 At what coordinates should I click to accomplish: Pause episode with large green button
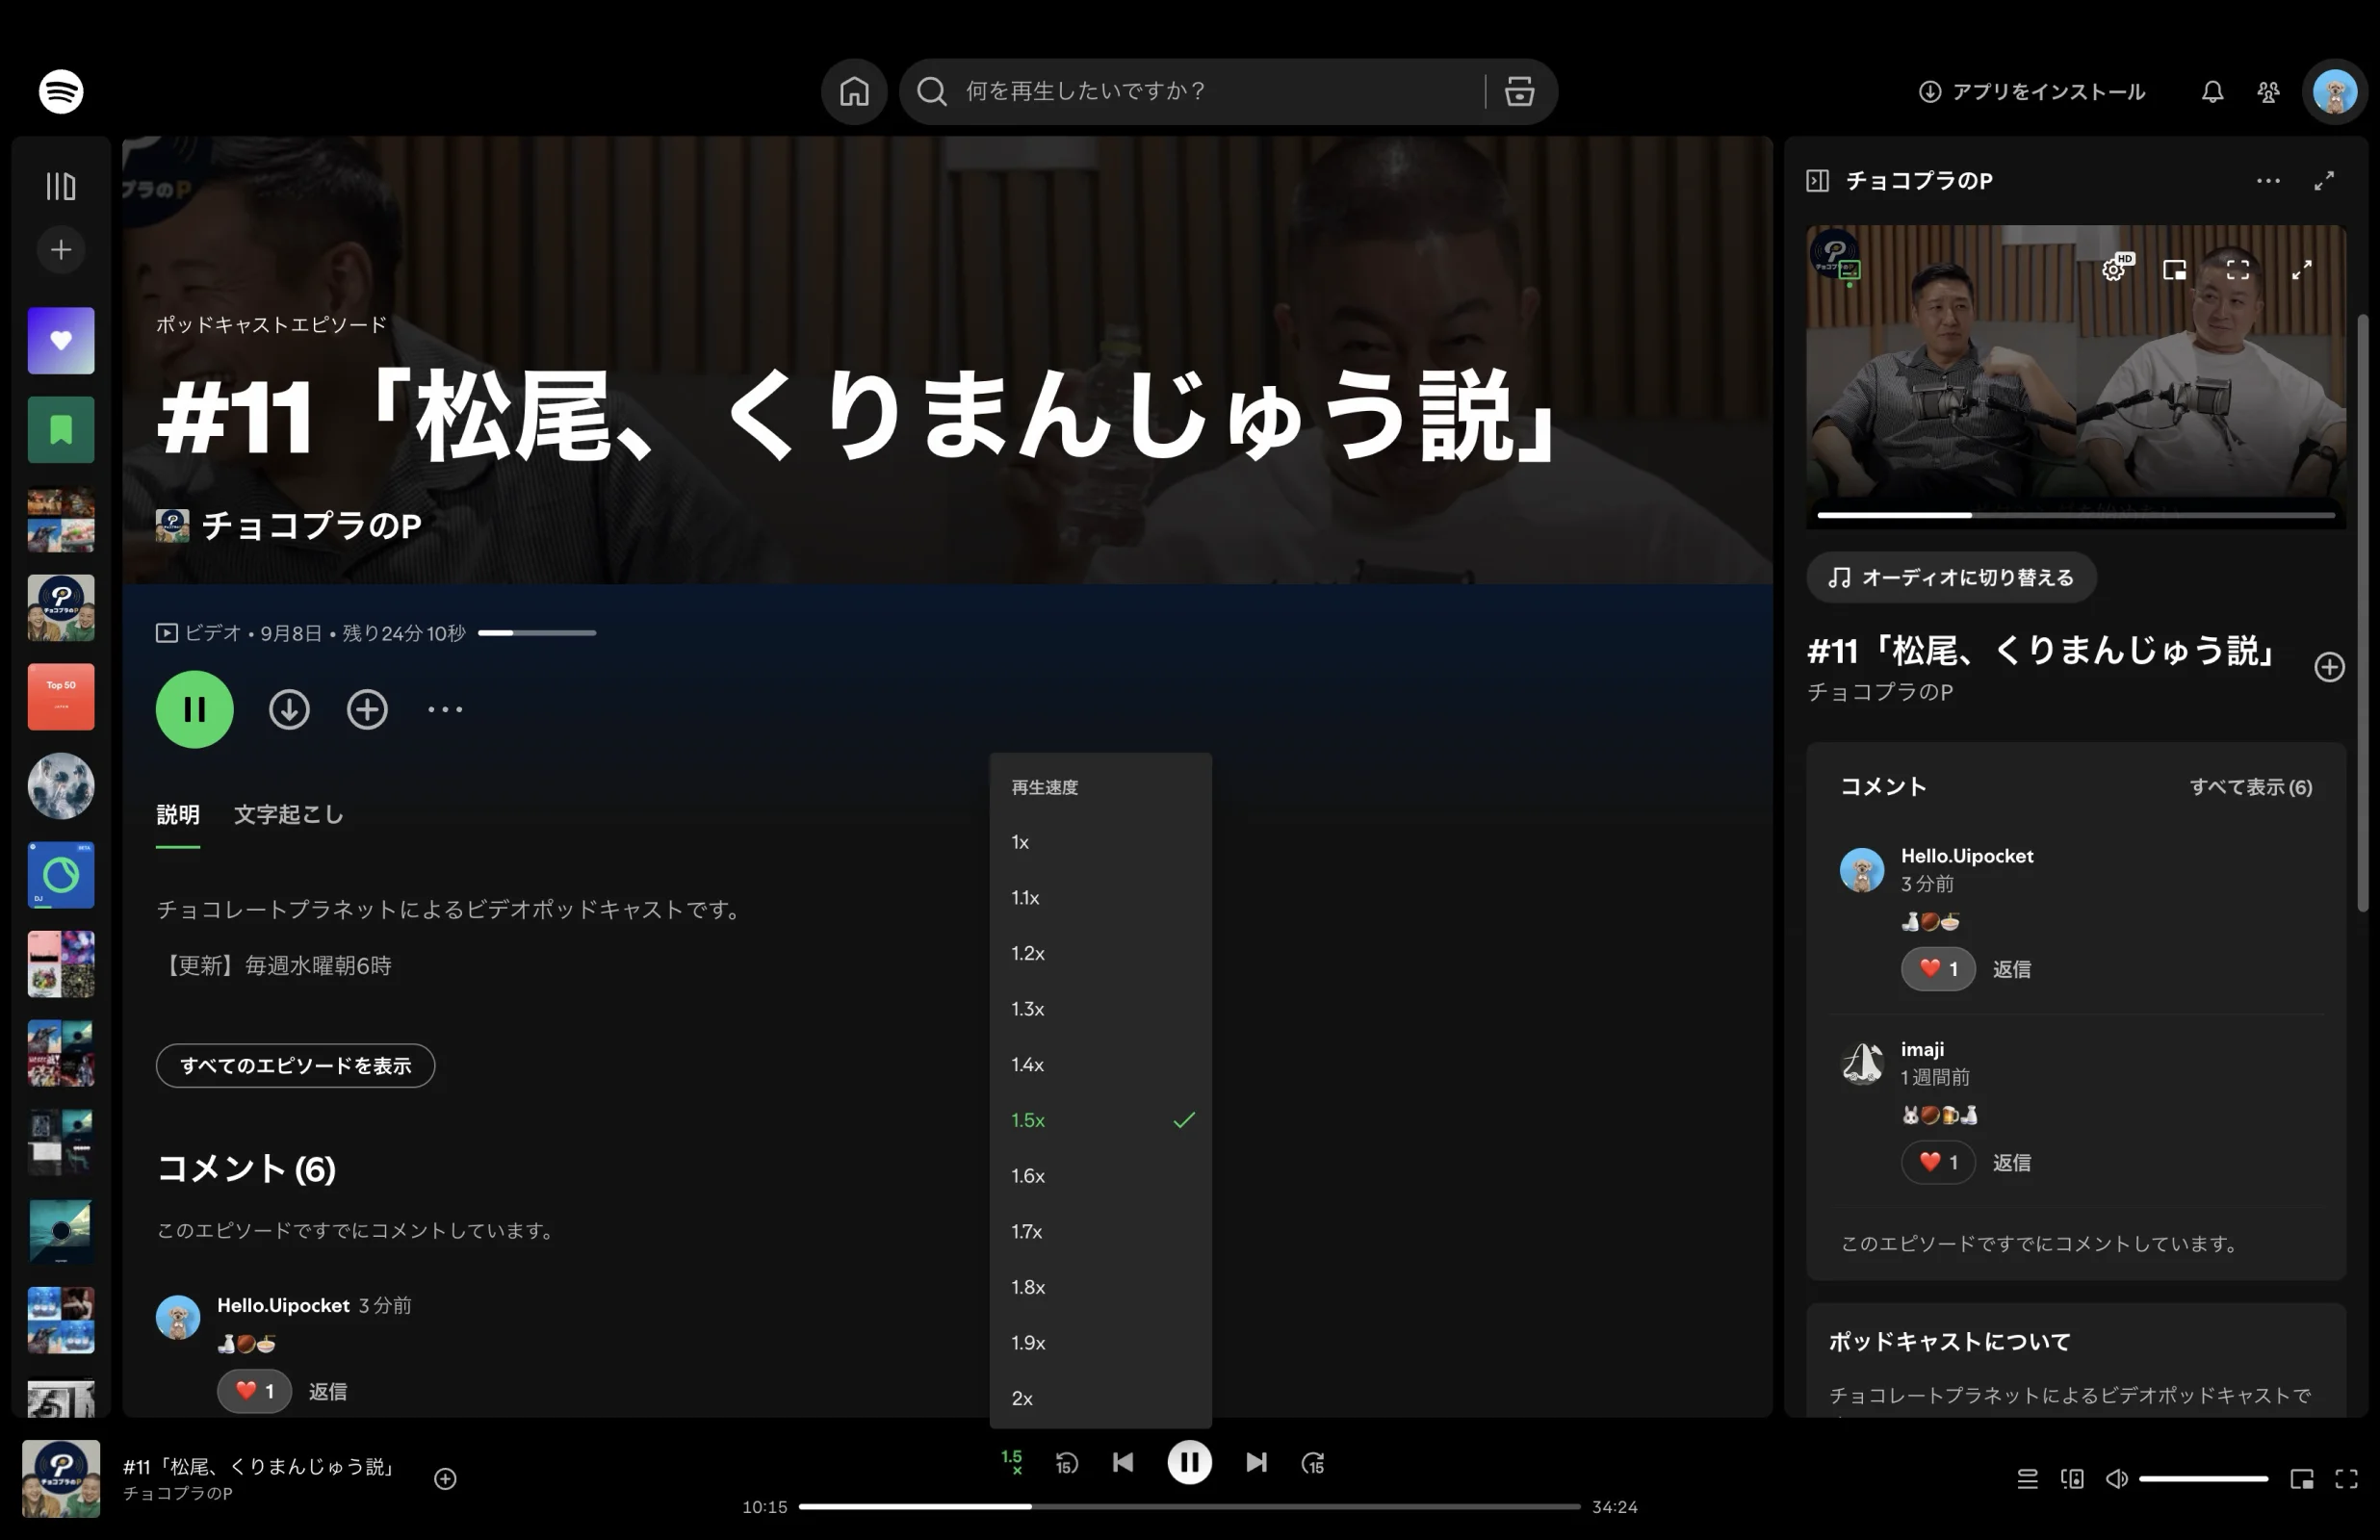click(194, 709)
